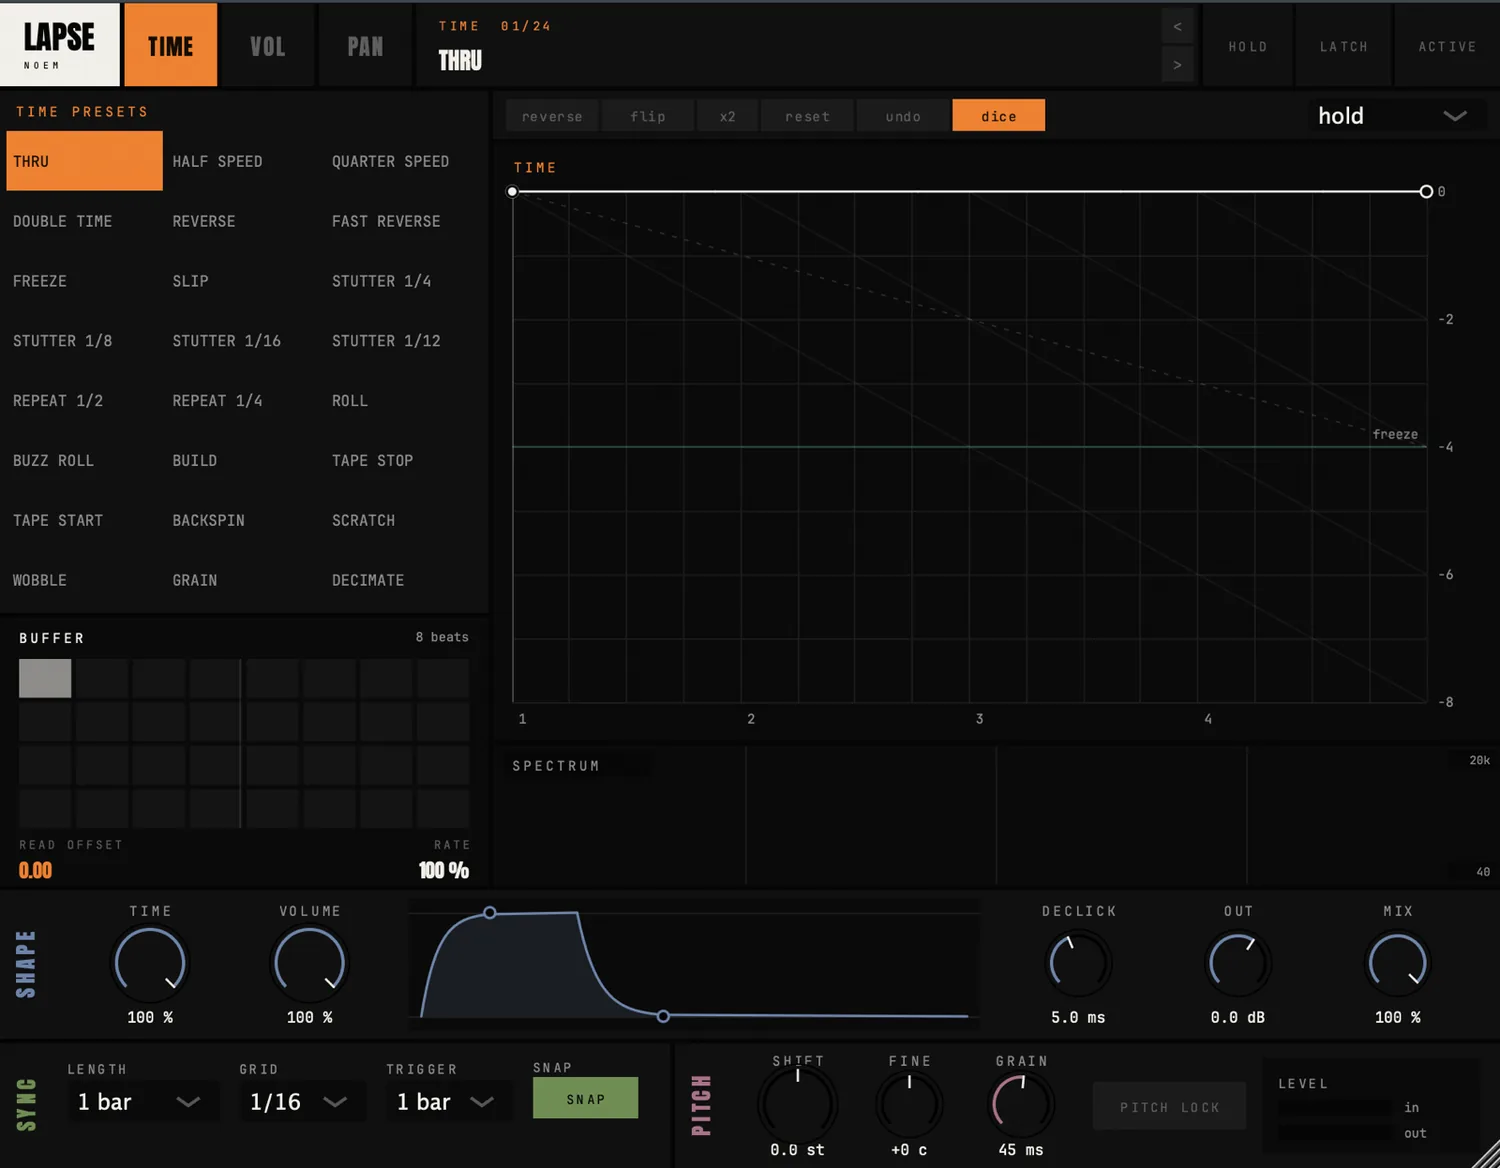The image size is (1500, 1168).
Task: Switch to the PAN tab
Action: click(x=365, y=45)
